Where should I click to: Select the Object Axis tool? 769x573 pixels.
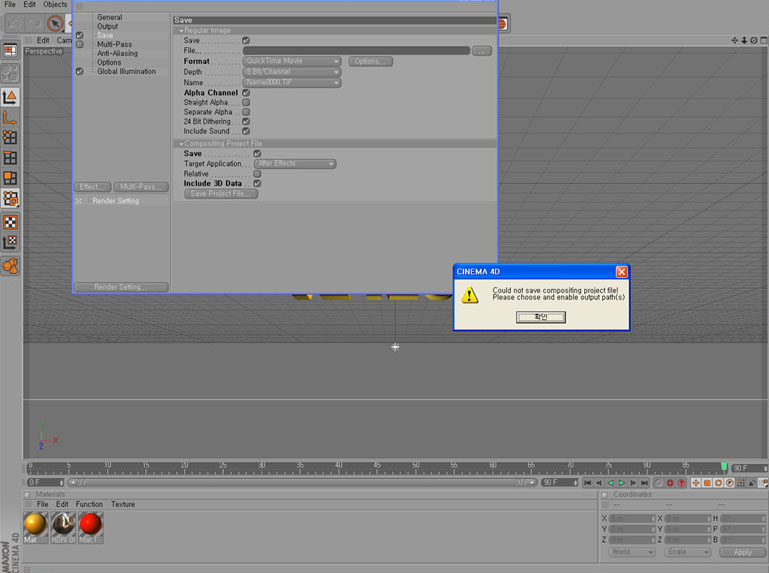tap(10, 117)
